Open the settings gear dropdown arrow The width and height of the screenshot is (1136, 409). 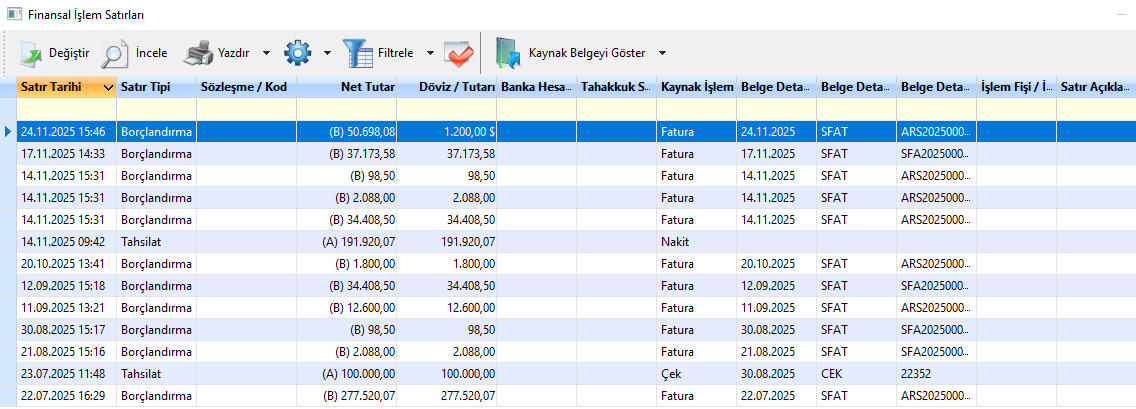[327, 53]
